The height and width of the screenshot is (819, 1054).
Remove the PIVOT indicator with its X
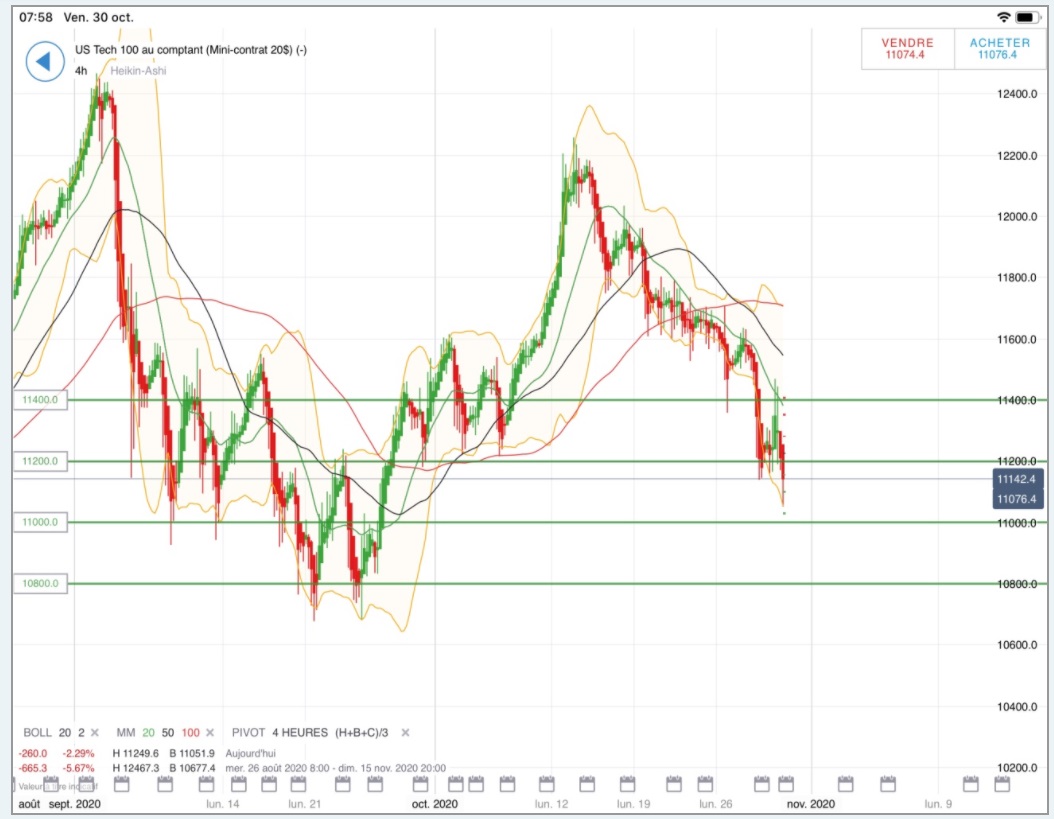click(x=405, y=733)
